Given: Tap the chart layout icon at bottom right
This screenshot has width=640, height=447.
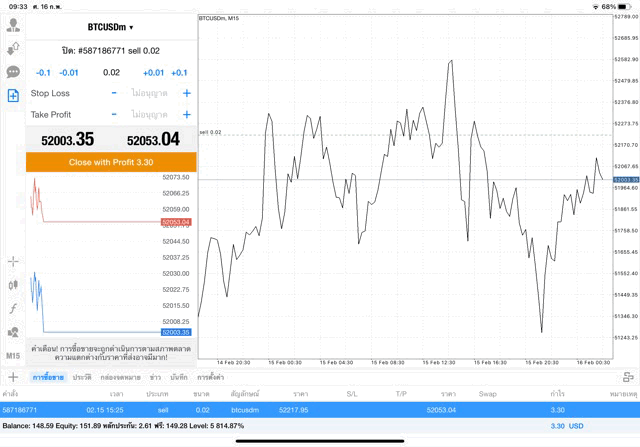Looking at the screenshot, I should tap(628, 377).
